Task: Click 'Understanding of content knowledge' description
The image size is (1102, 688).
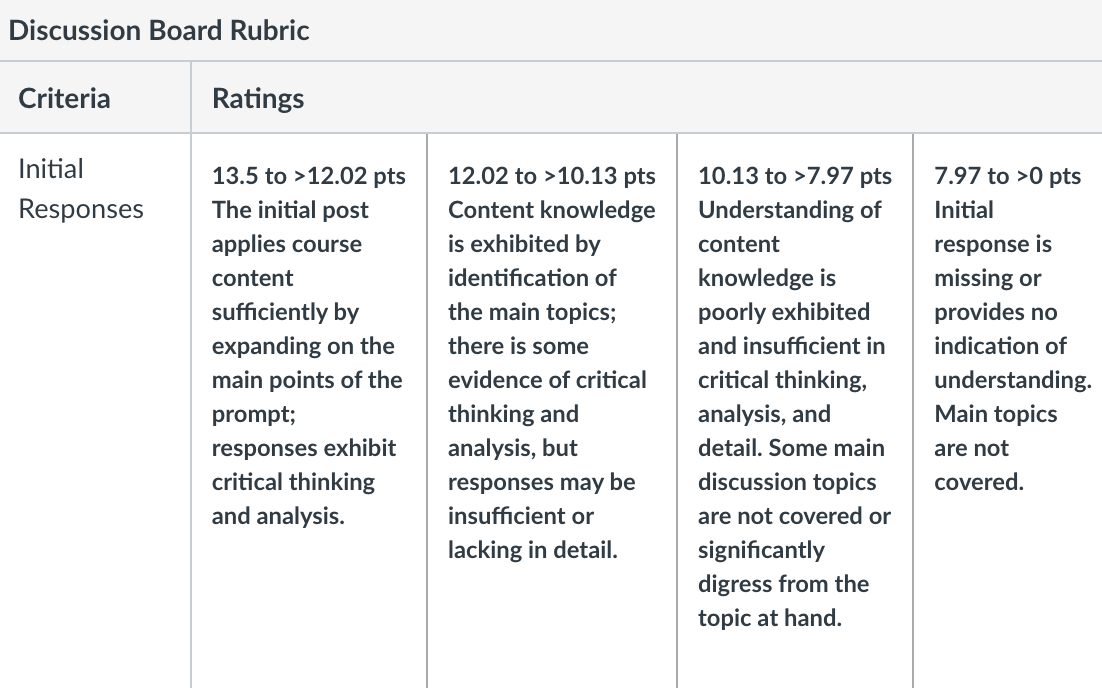Action: (789, 244)
